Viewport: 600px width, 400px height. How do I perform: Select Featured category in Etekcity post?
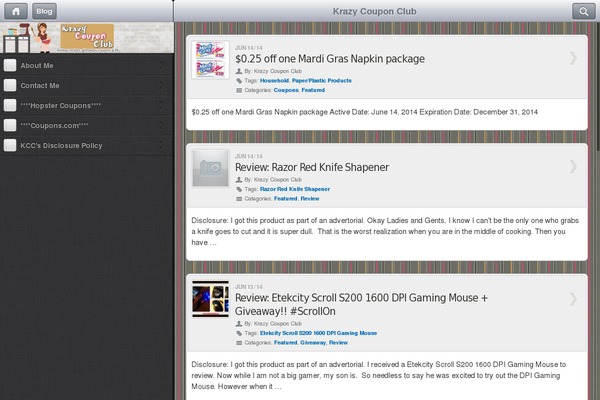(x=285, y=343)
